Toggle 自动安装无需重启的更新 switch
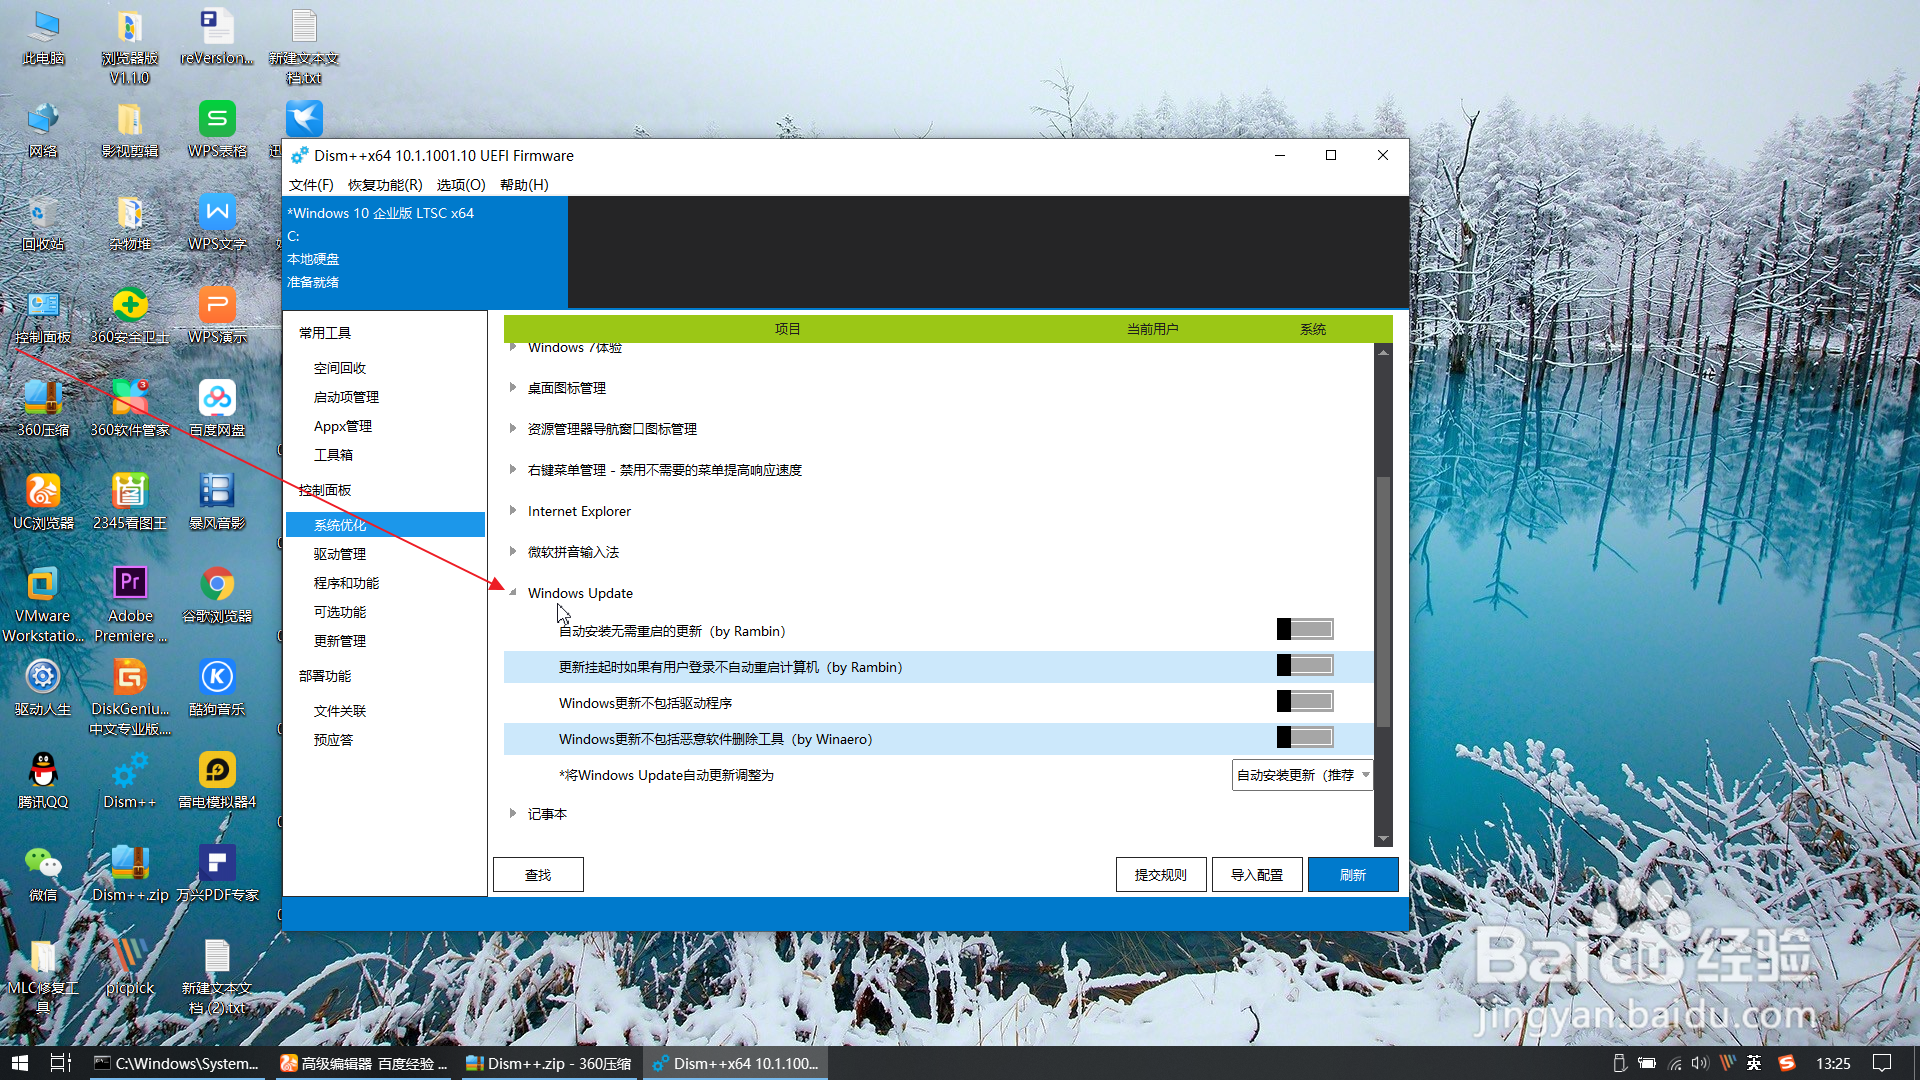This screenshot has height=1080, width=1920. click(1305, 629)
